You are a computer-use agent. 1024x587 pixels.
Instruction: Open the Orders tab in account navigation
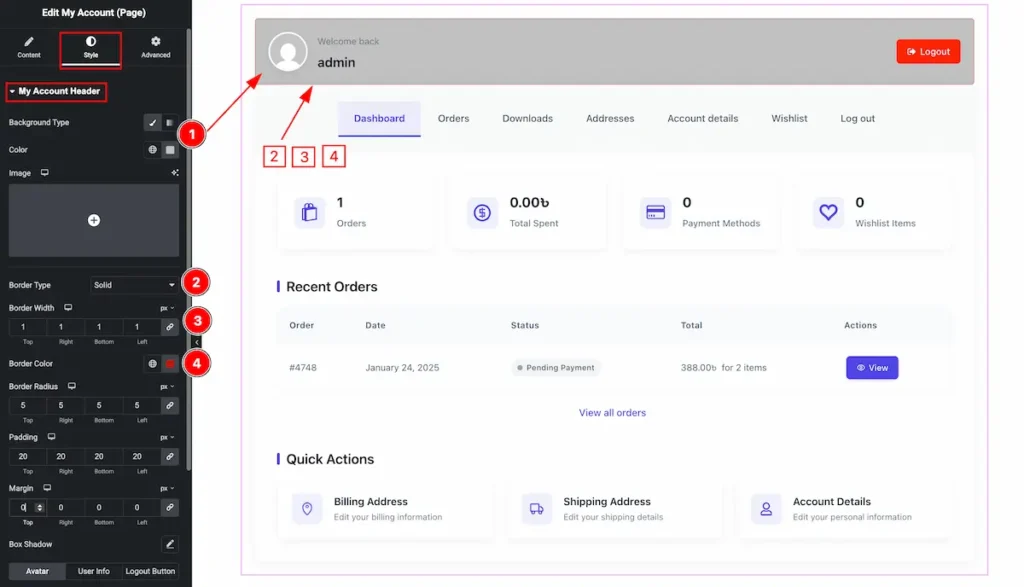(x=453, y=119)
